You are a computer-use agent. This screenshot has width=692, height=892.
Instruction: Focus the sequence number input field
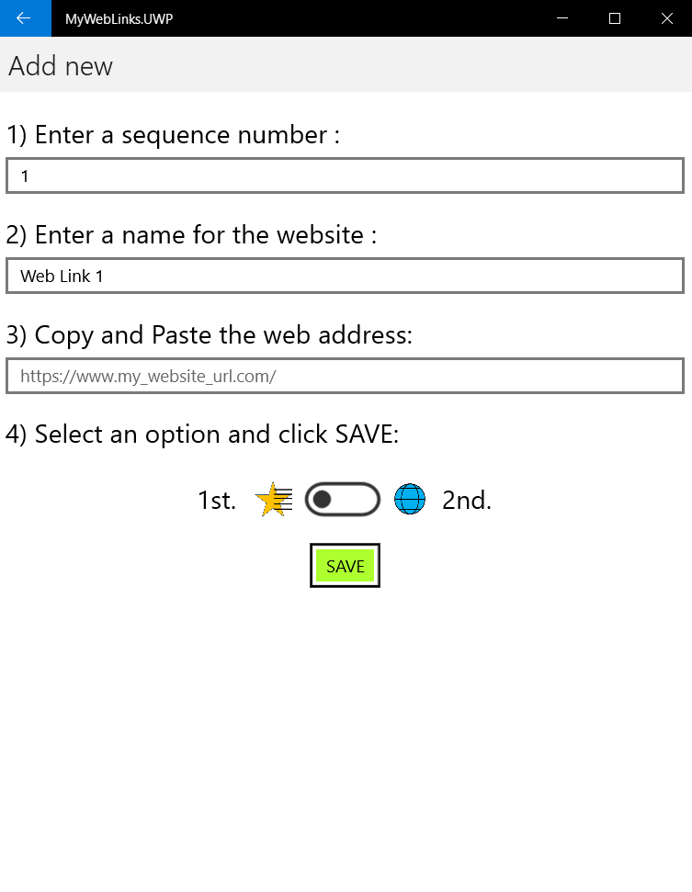pos(345,176)
